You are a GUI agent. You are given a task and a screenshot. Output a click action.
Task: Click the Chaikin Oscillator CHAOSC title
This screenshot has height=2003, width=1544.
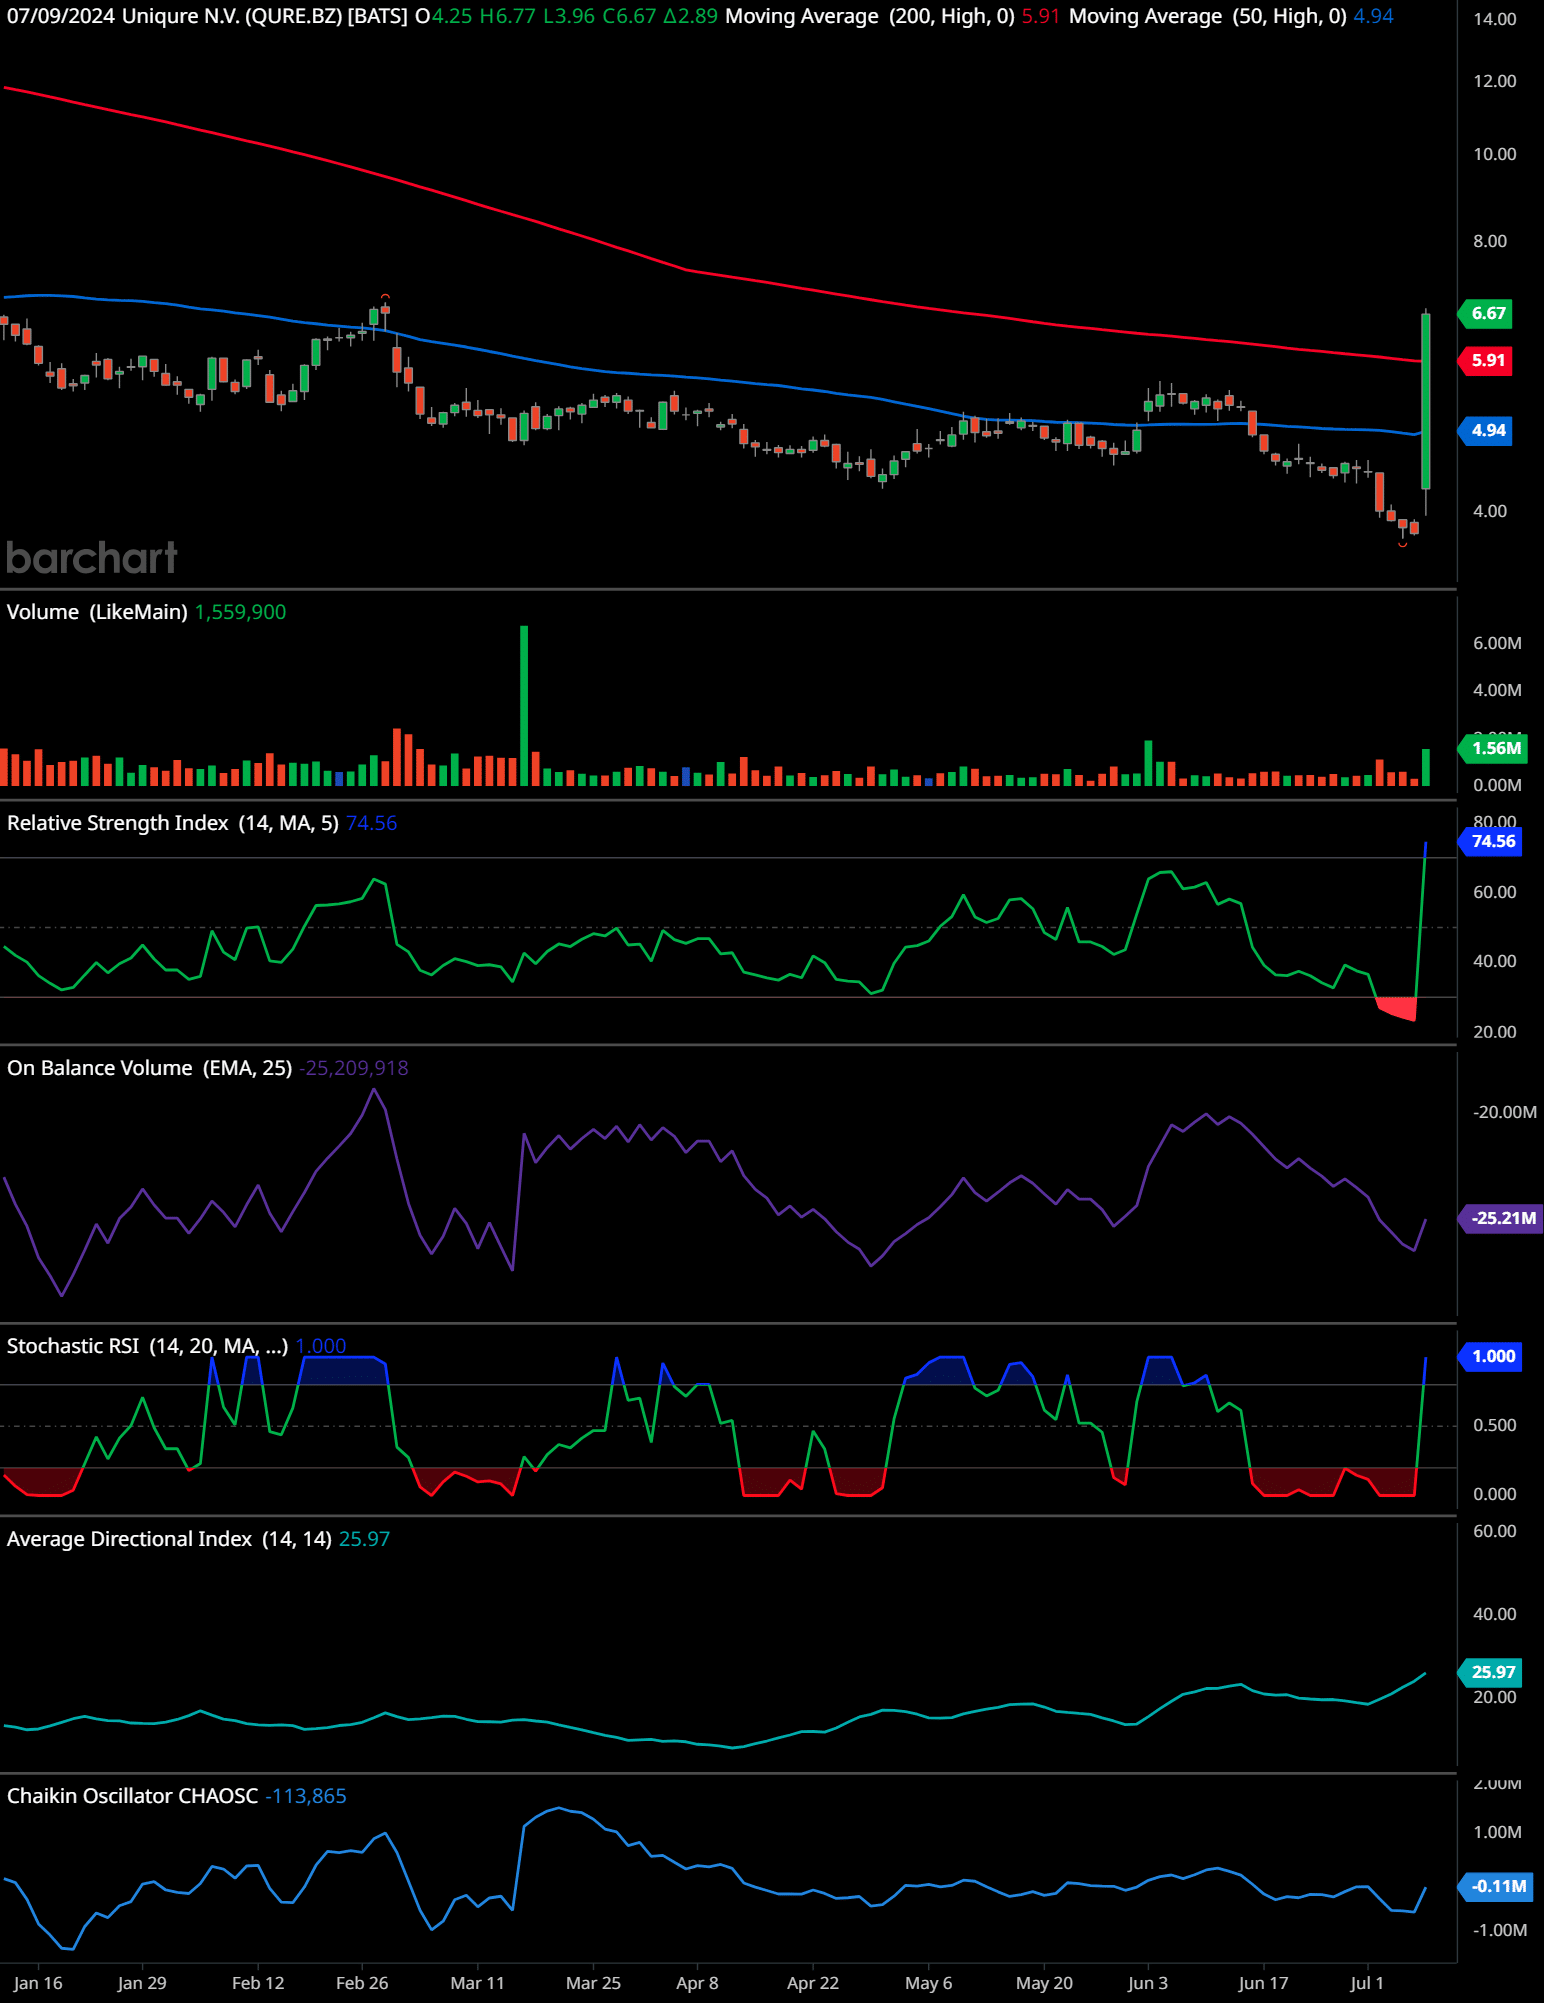click(x=132, y=1796)
